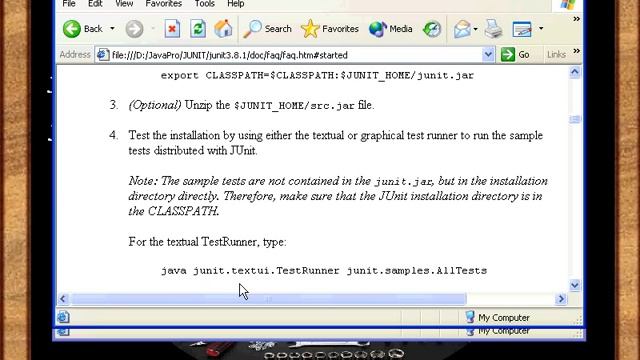Click 'For the textual TestRunner, type:' text
This screenshot has width=640, height=360.
207,242
